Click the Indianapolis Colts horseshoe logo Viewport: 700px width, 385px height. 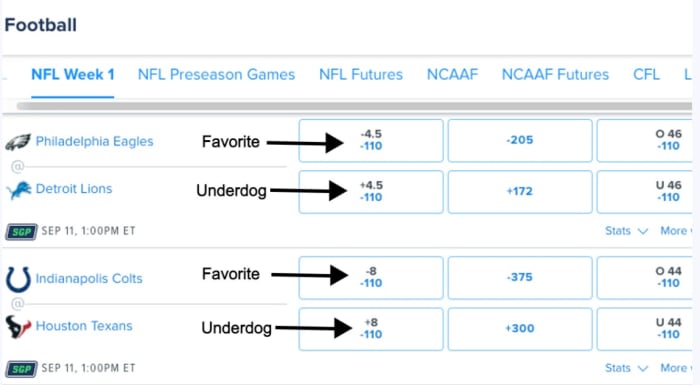point(18,280)
